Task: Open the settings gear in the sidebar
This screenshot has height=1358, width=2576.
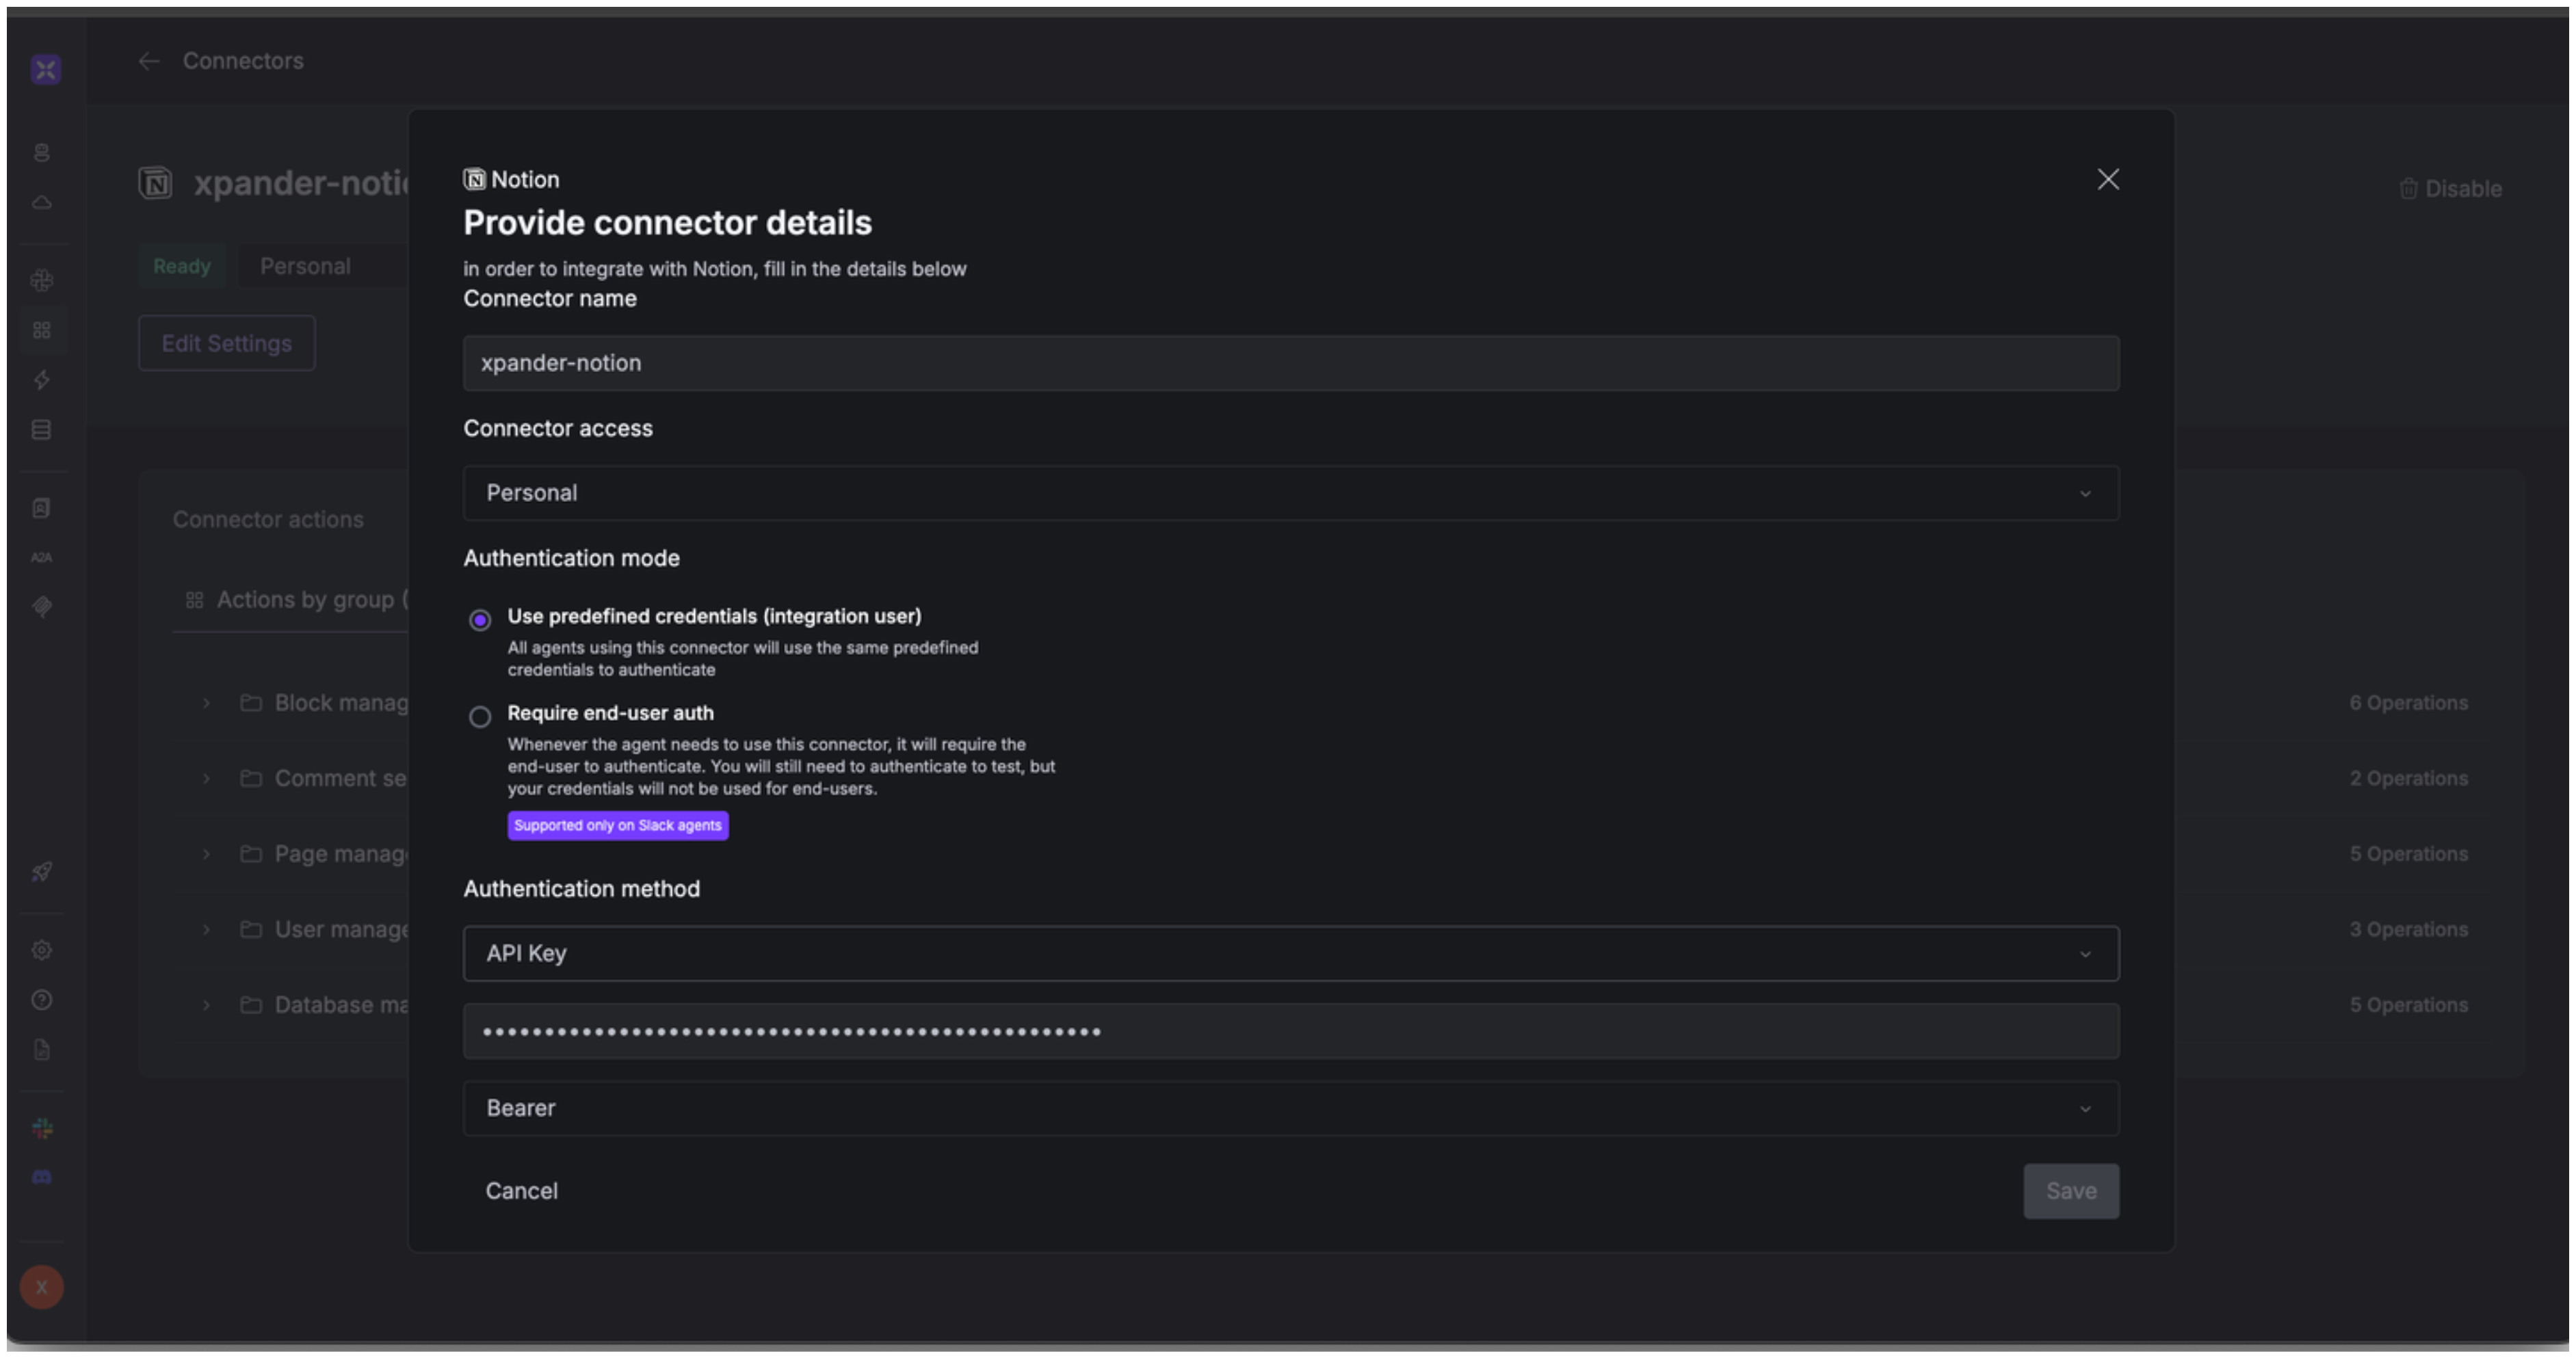Action: pos(42,950)
